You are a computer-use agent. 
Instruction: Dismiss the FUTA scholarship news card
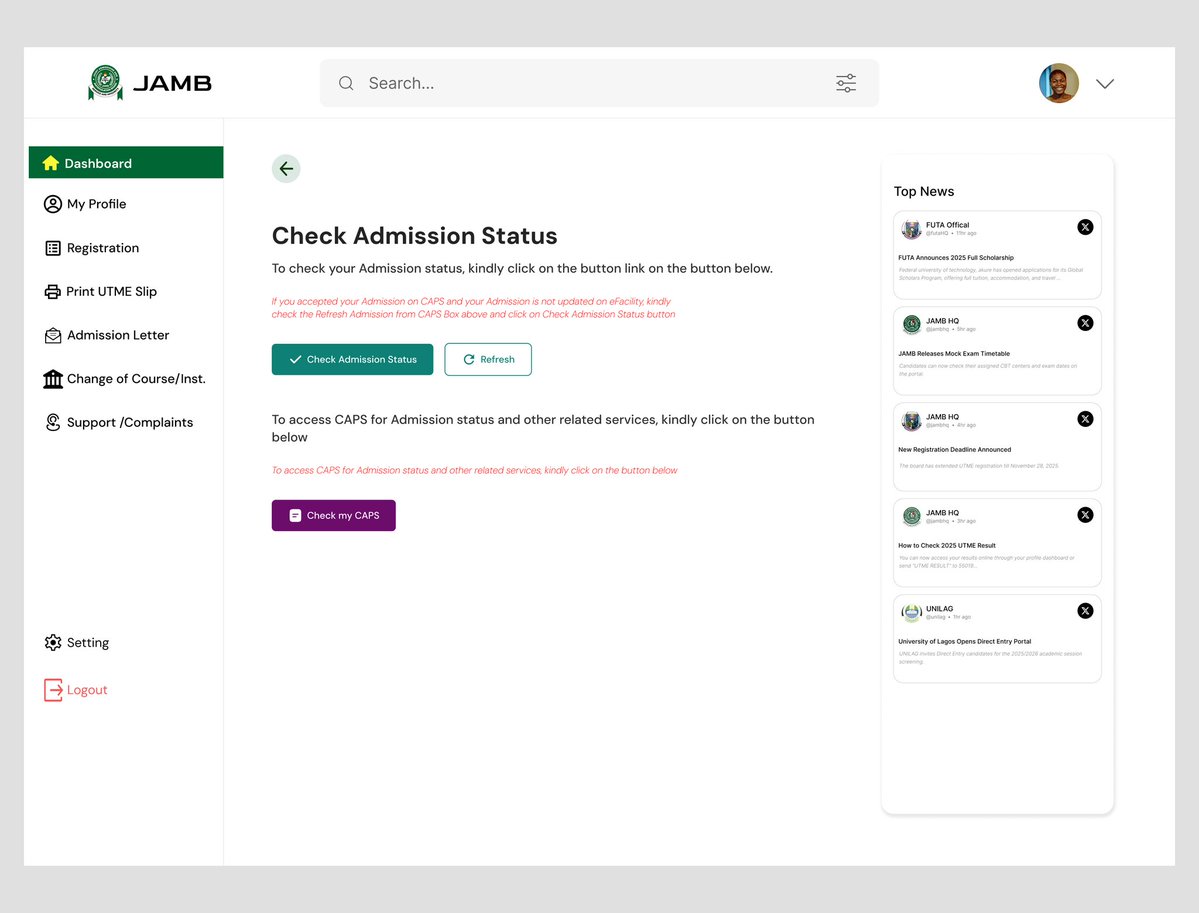tap(1085, 227)
